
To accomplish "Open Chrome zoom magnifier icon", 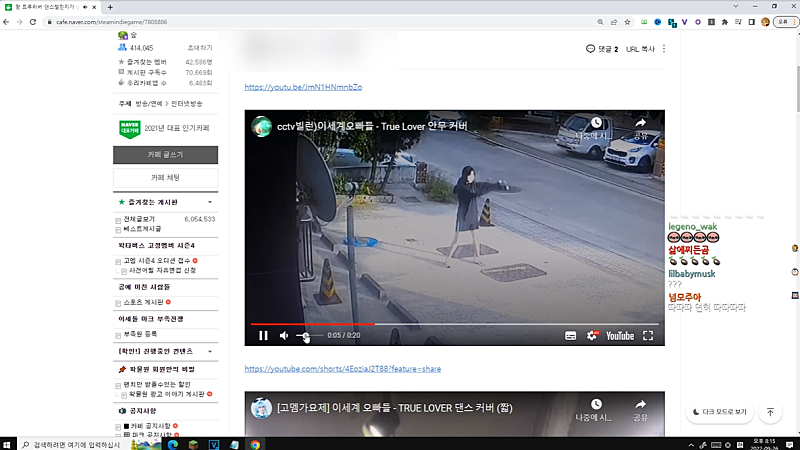I will [601, 22].
